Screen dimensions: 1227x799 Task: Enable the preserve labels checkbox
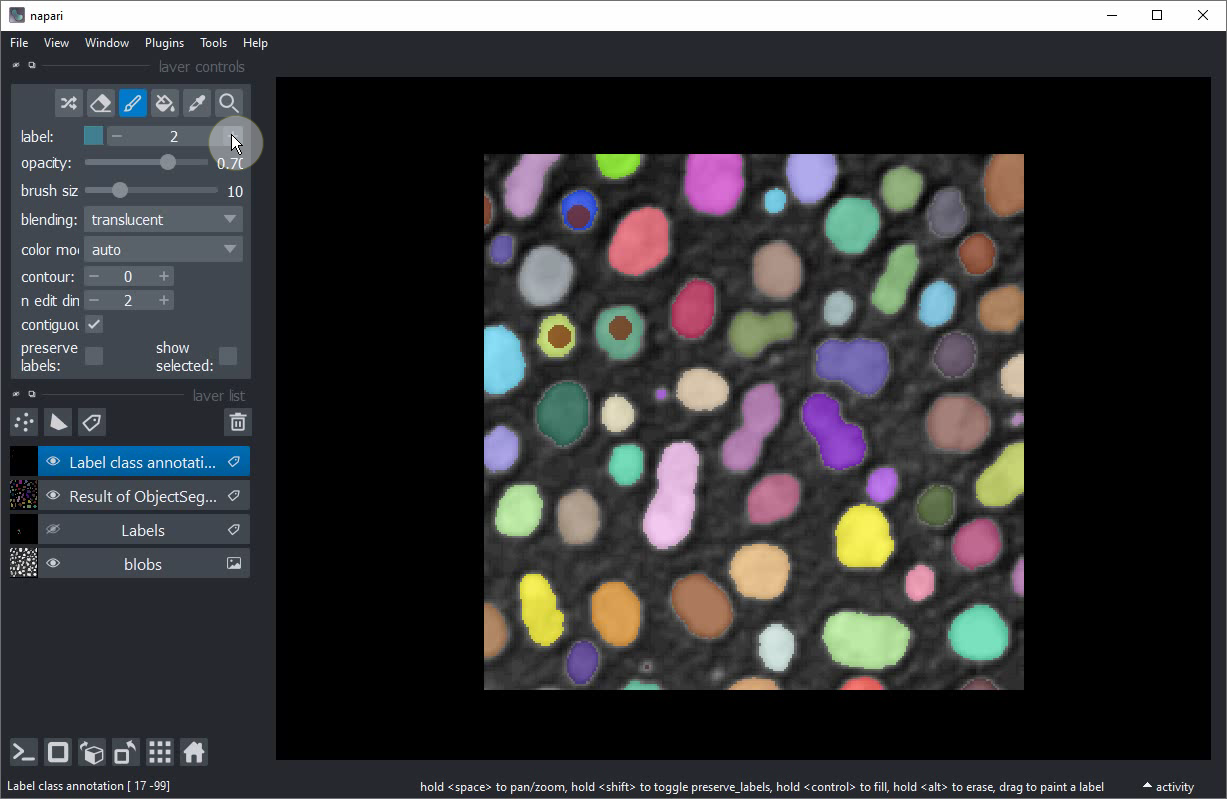[94, 357]
